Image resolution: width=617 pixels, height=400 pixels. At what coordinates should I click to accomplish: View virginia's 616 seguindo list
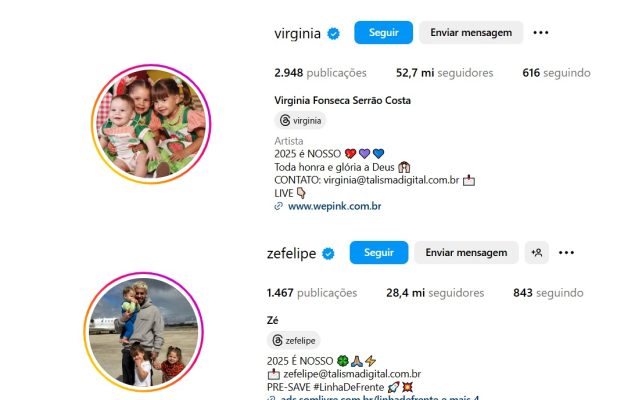(x=556, y=73)
